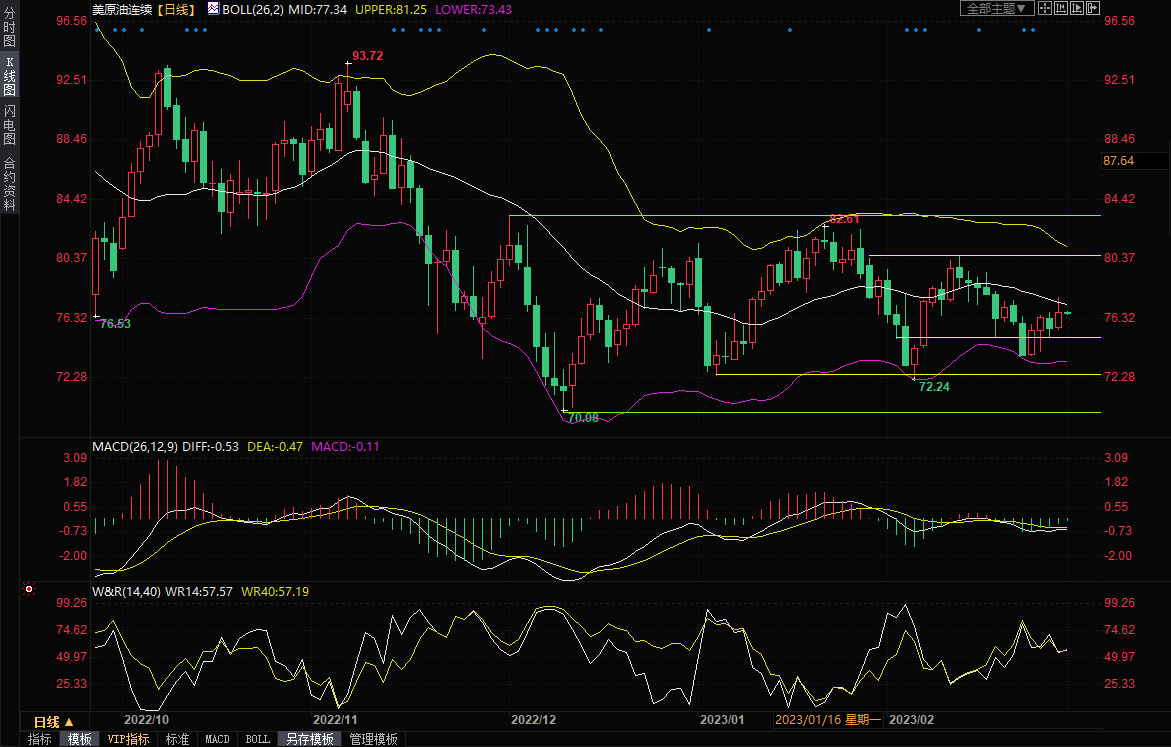The image size is (1171, 747).
Task: Apply the MACD template
Action: pos(217,739)
